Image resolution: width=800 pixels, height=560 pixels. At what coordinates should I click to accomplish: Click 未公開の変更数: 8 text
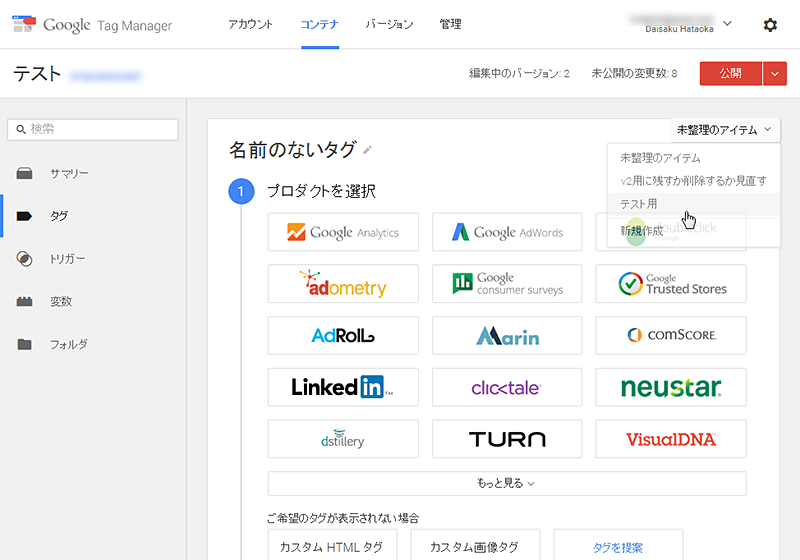634,73
